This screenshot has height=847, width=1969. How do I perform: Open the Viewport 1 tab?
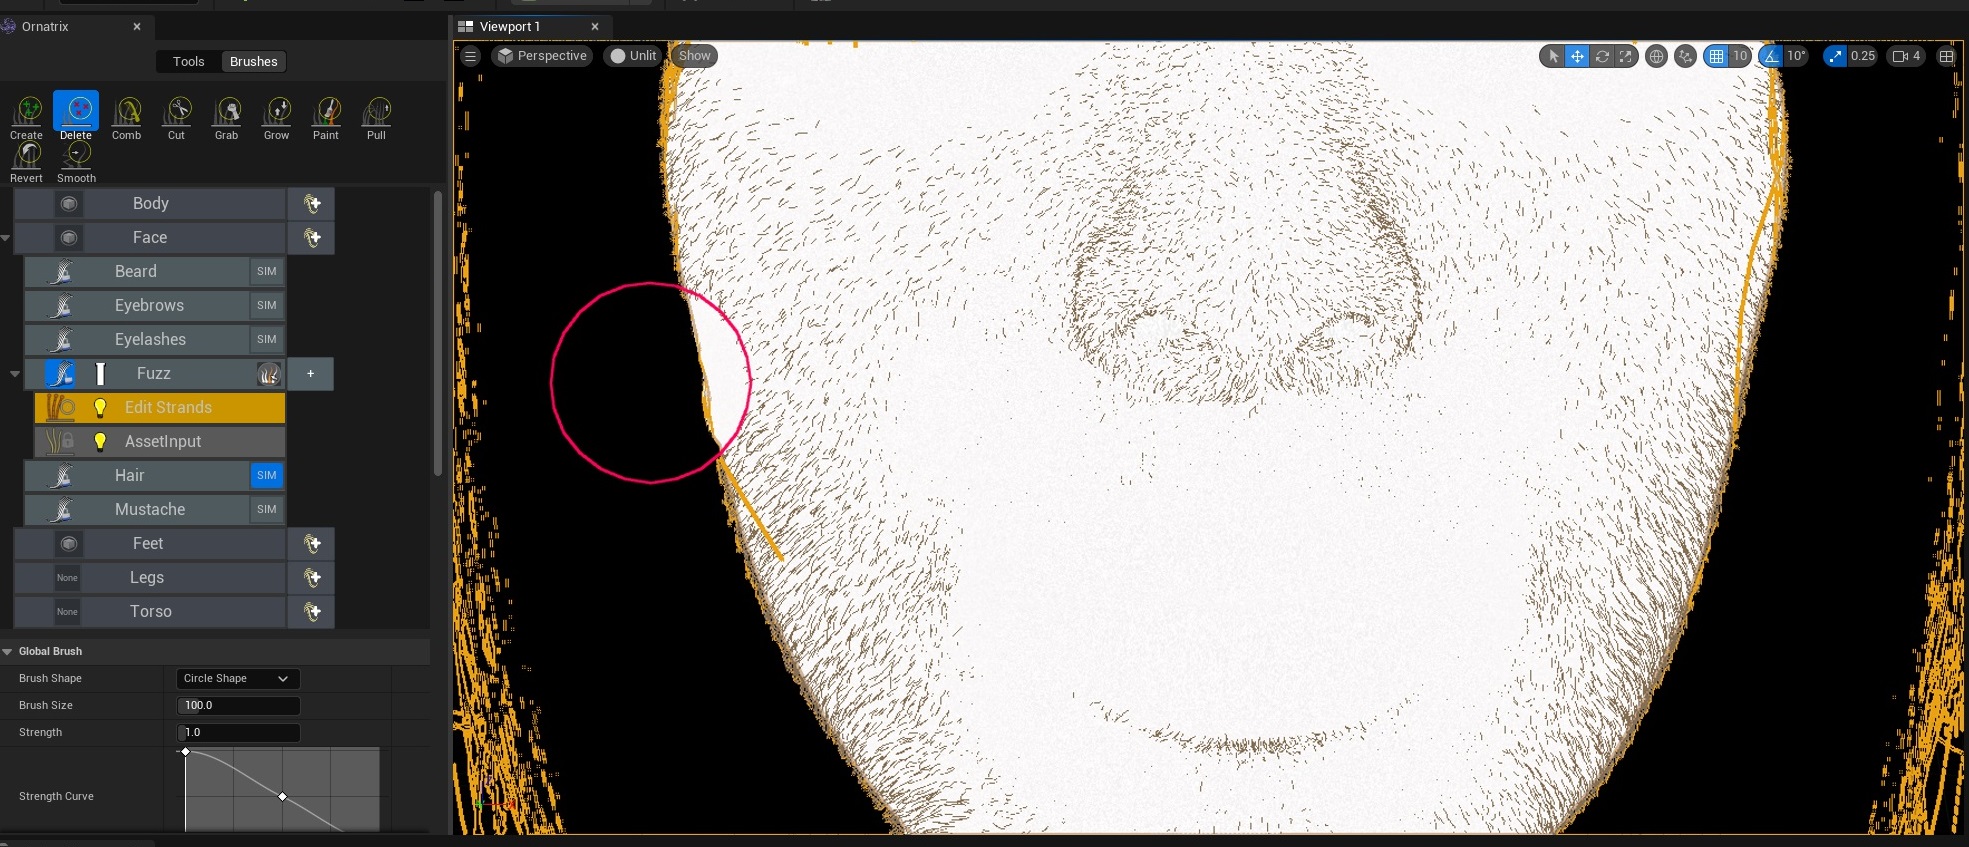(x=510, y=27)
